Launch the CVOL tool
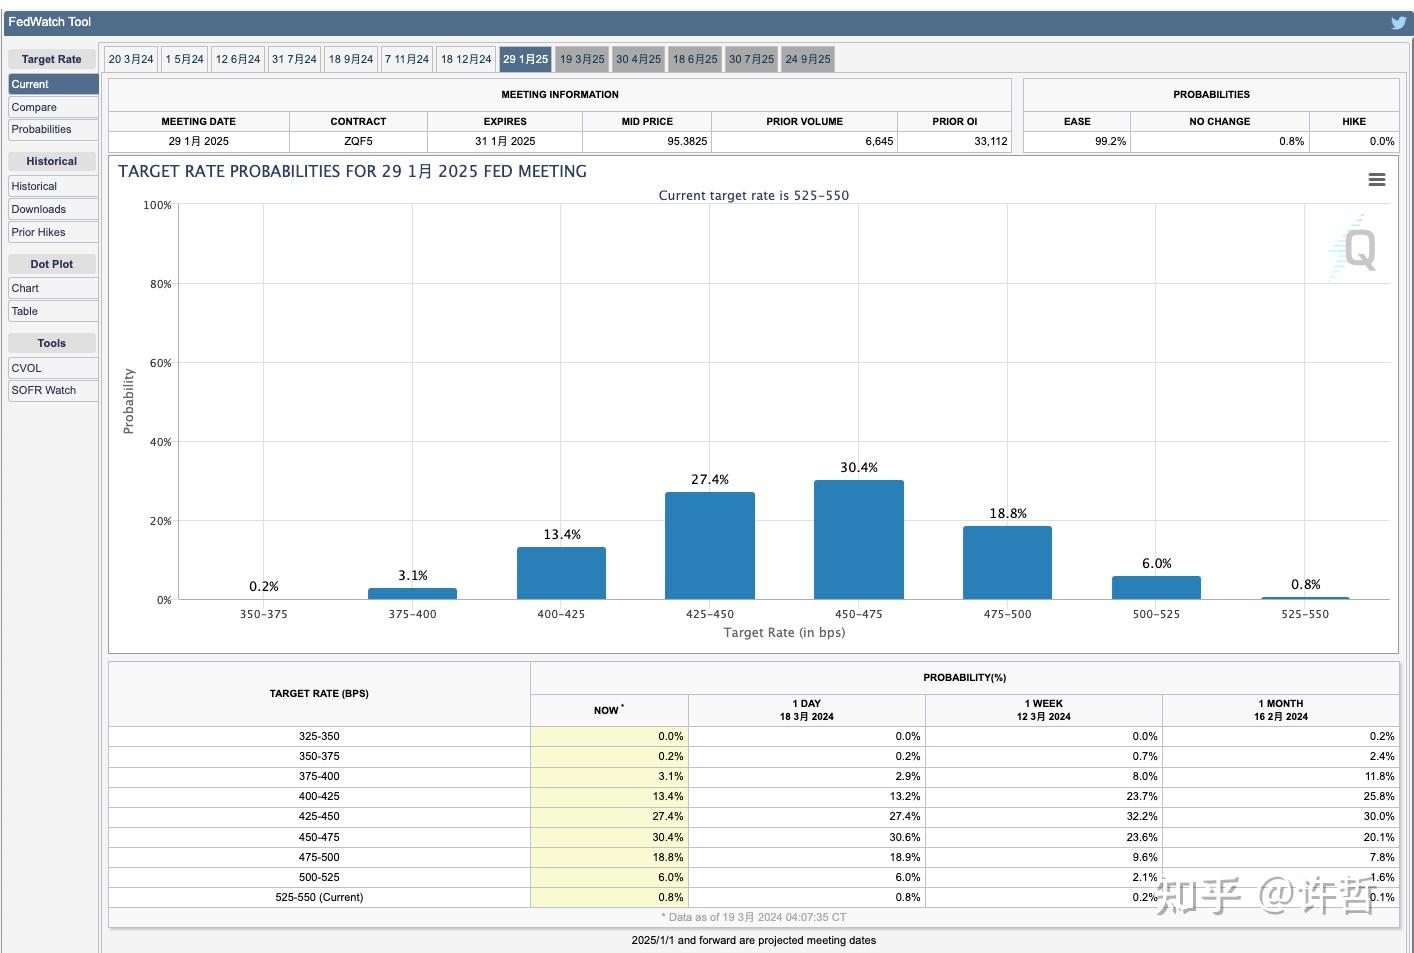The image size is (1414, 953). coord(53,368)
